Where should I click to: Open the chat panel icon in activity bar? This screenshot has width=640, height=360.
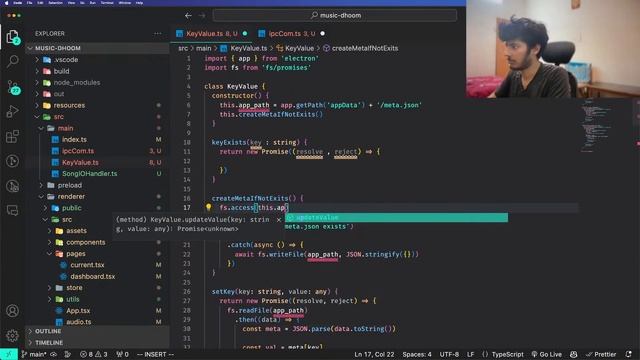[13, 211]
